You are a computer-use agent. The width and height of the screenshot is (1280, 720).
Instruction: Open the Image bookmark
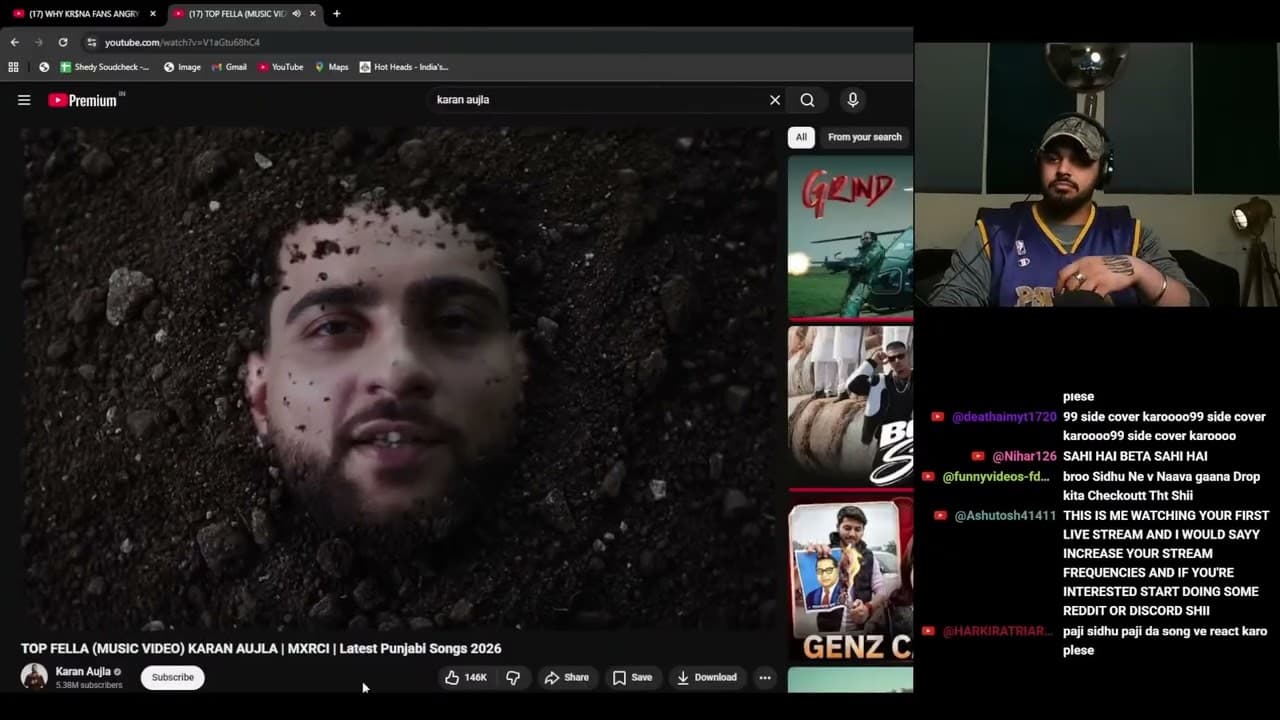pyautogui.click(x=182, y=67)
